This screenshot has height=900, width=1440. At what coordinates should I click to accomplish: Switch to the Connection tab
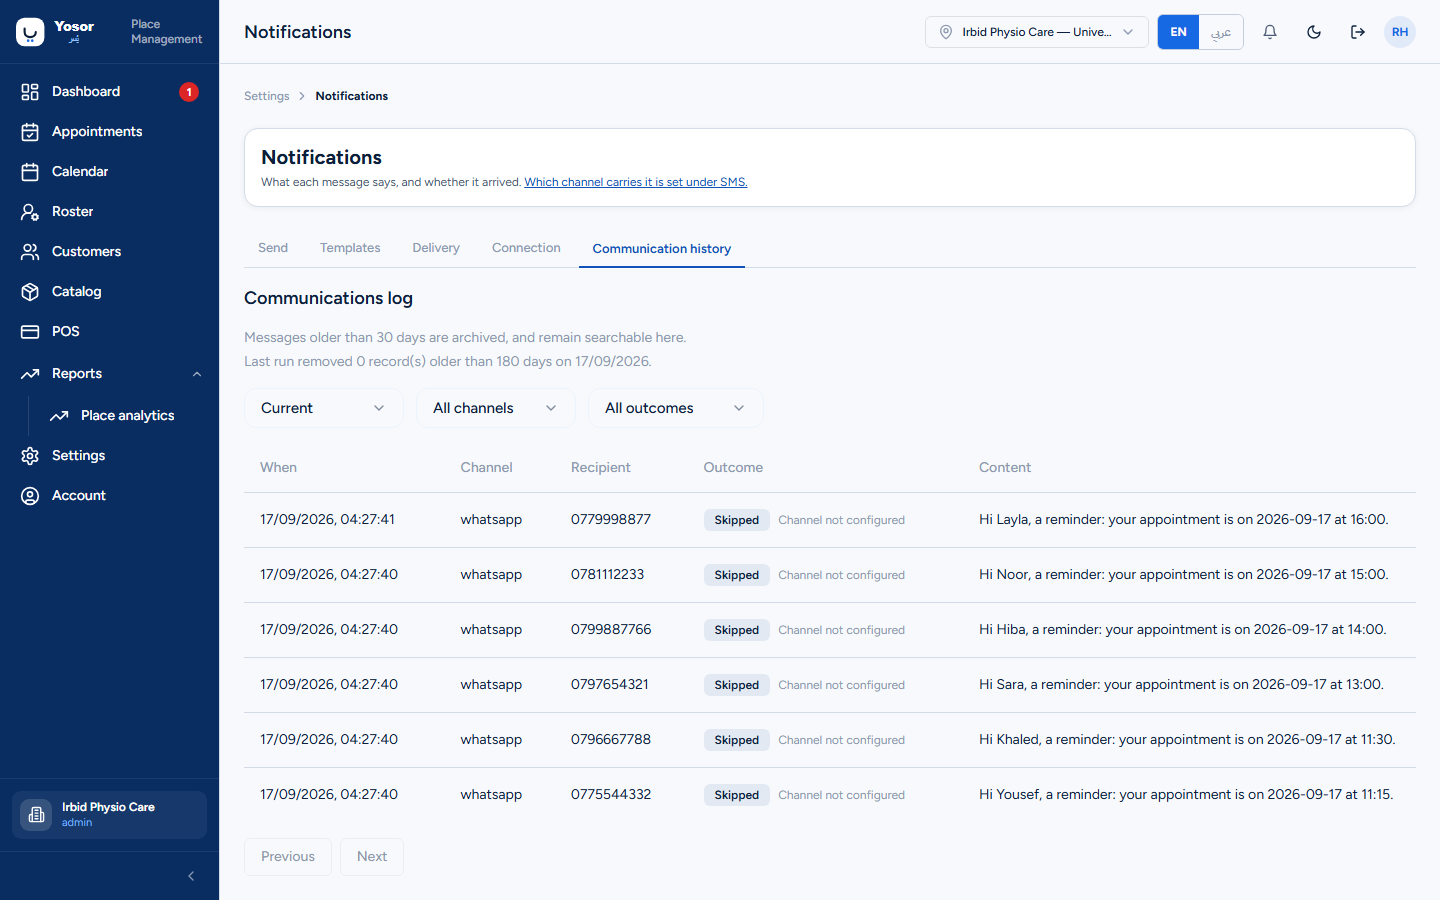tap(526, 248)
